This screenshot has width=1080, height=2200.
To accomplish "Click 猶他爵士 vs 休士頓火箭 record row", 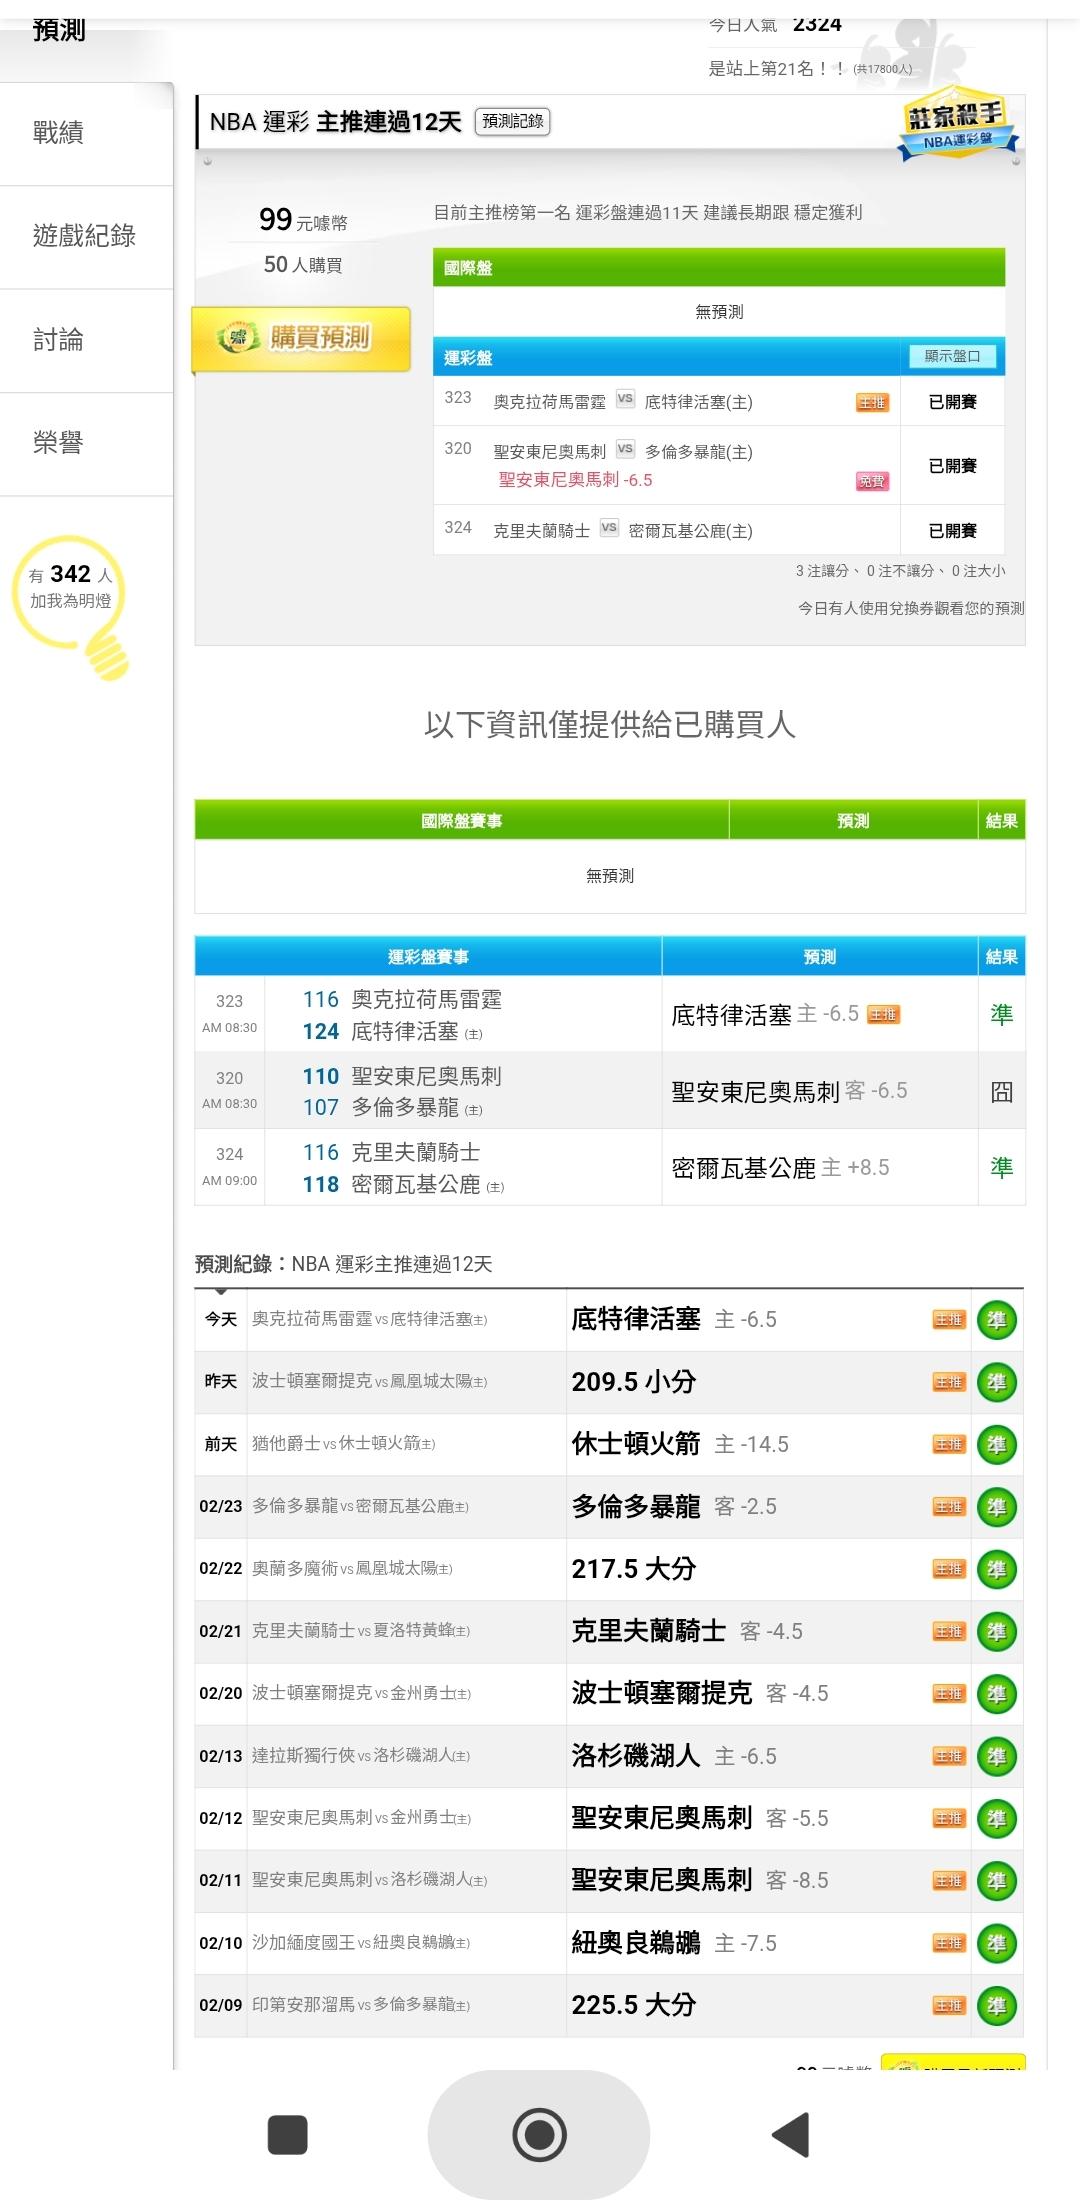I will 609,1444.
